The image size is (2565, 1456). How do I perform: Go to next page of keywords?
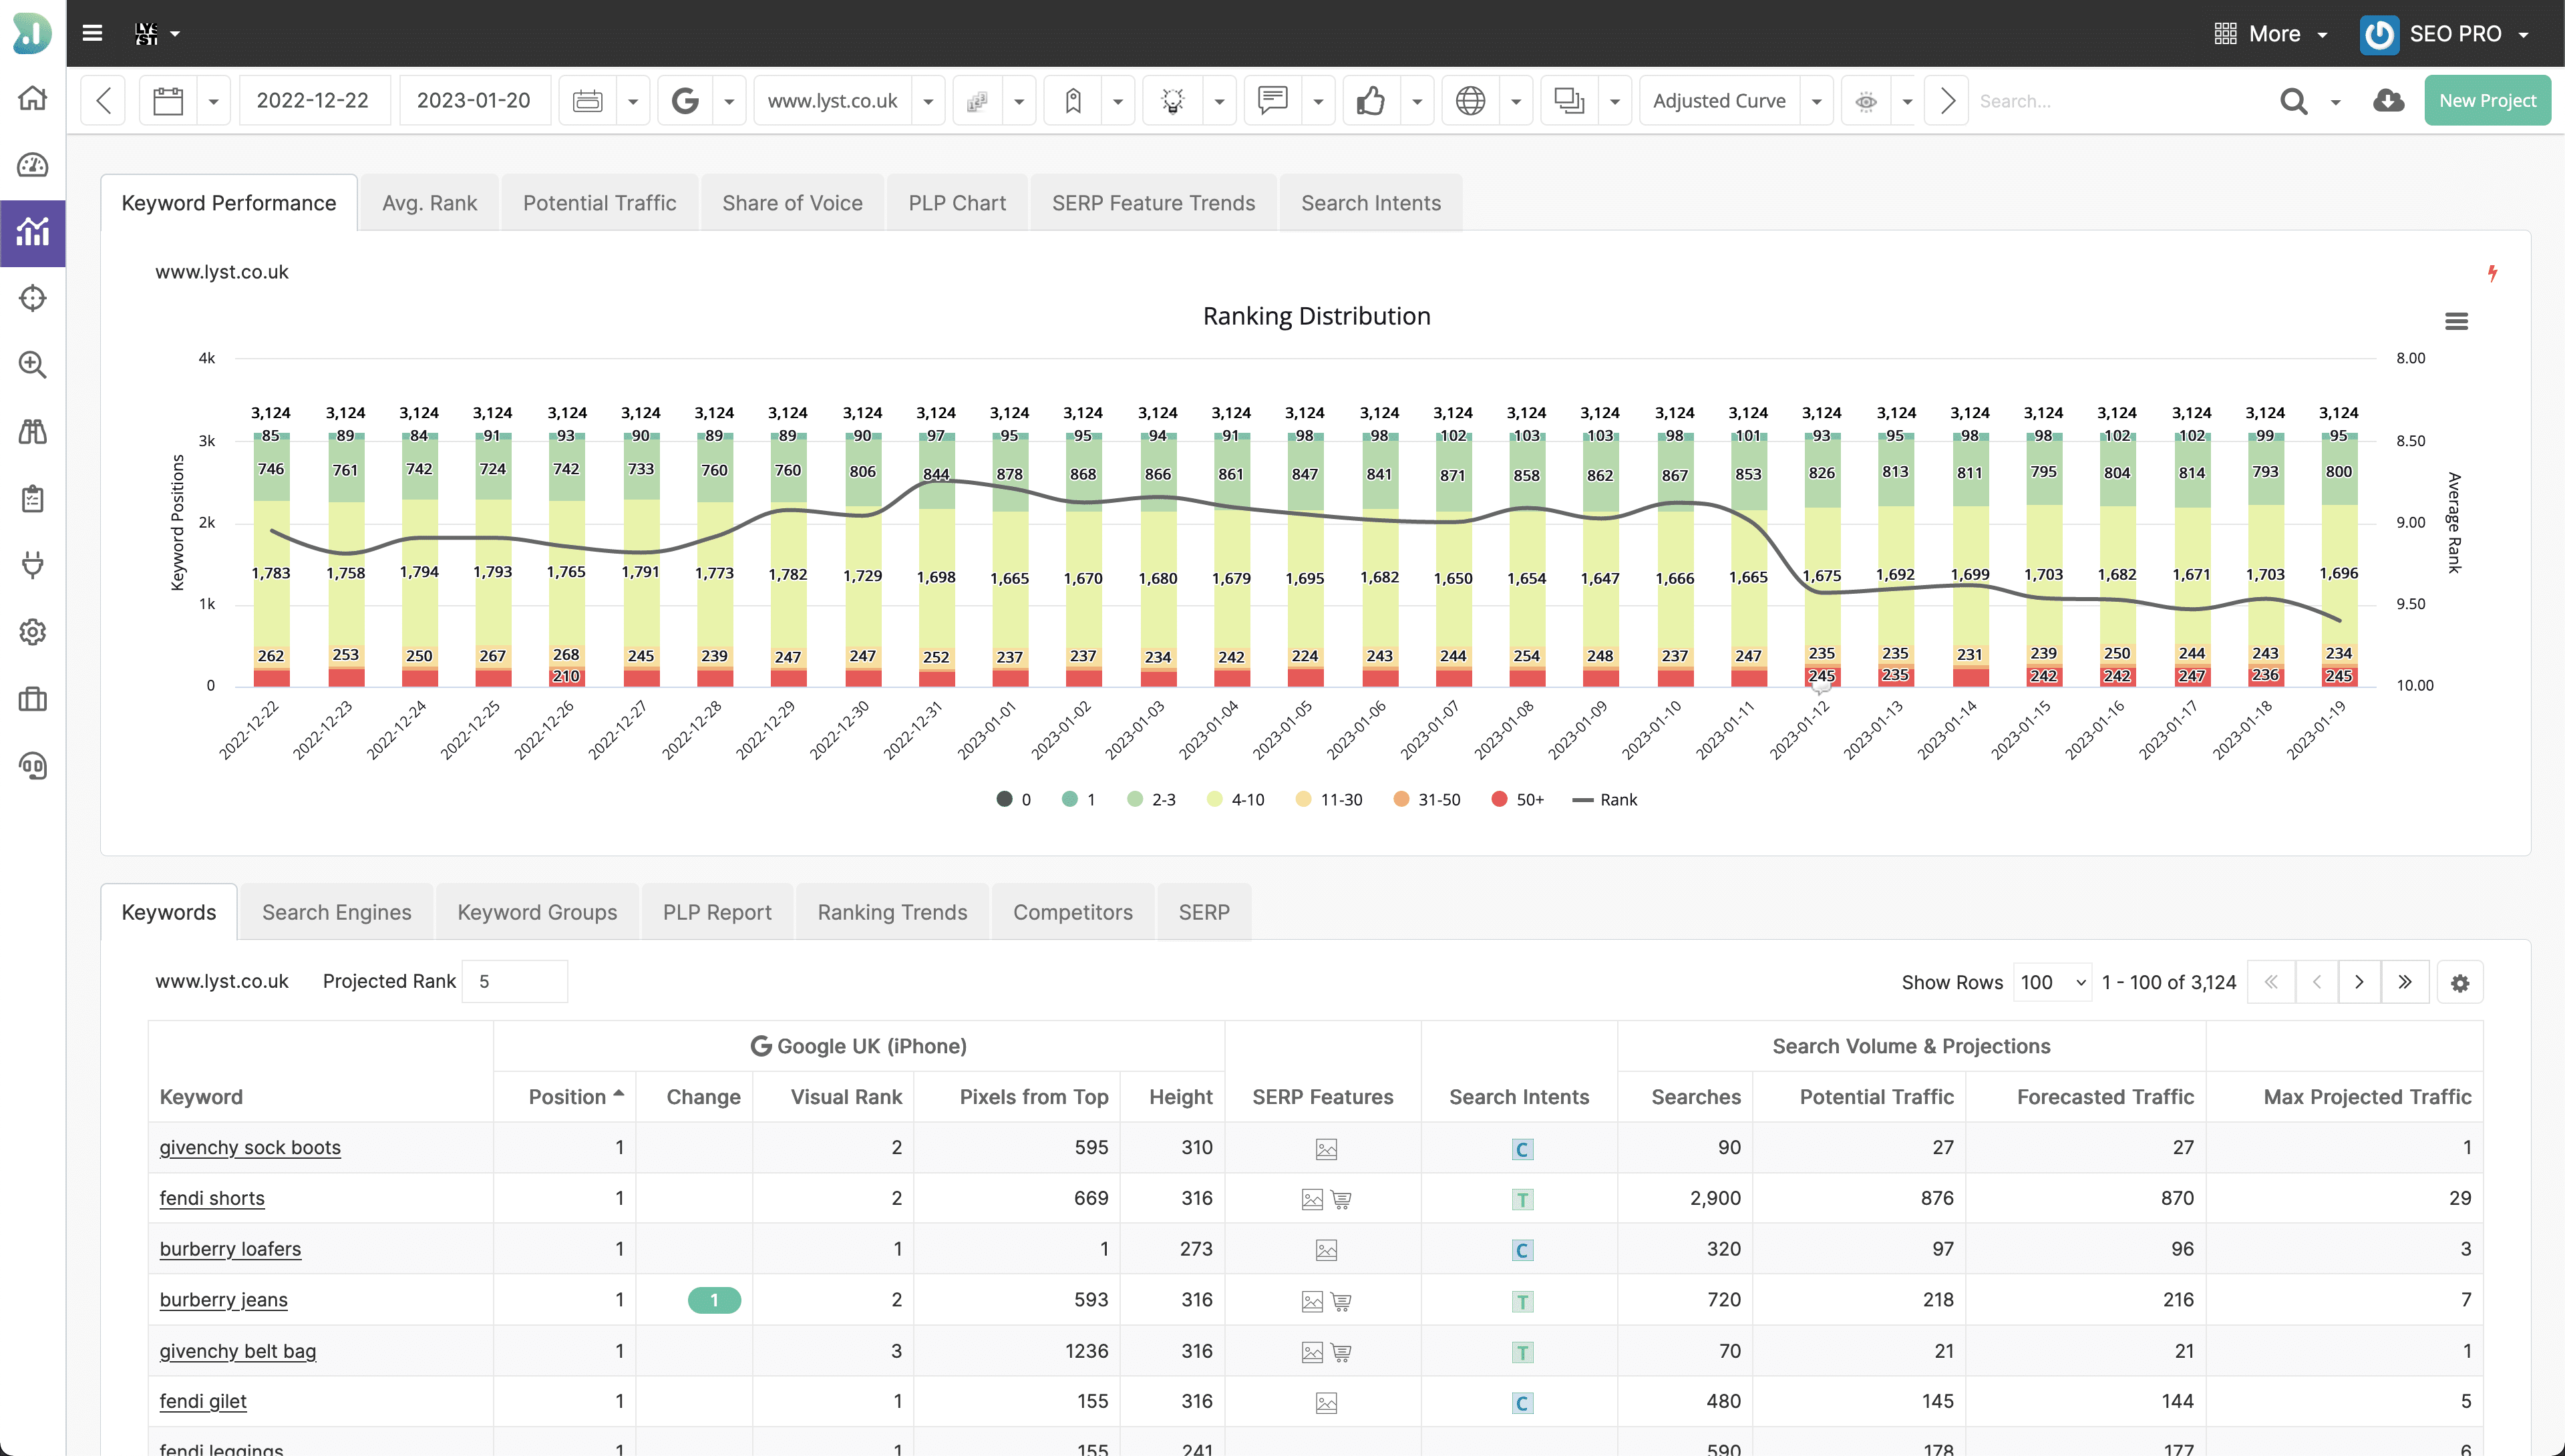2359,982
